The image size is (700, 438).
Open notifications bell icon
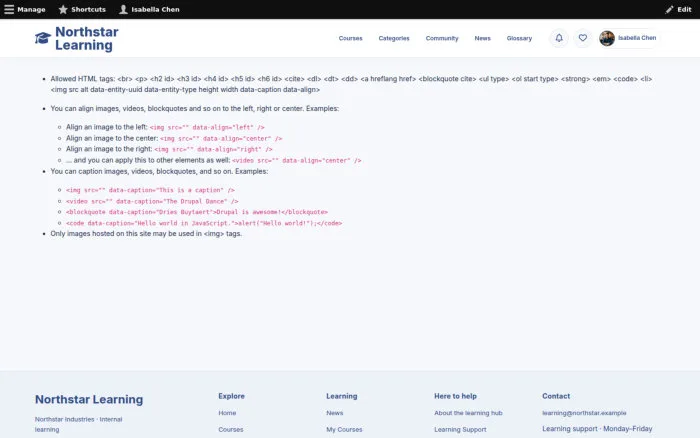pyautogui.click(x=559, y=38)
